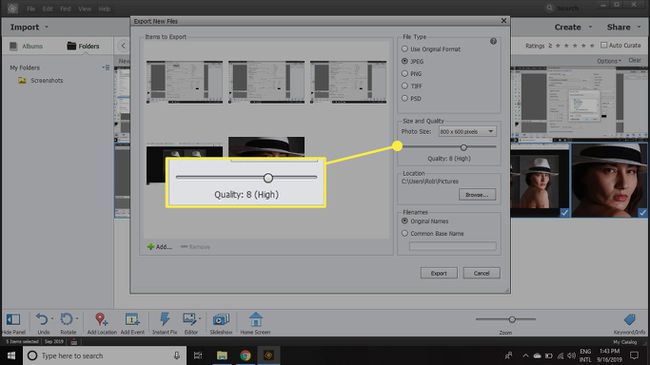Click the Add Location pin icon
The height and width of the screenshot is (365, 650).
[x=101, y=319]
